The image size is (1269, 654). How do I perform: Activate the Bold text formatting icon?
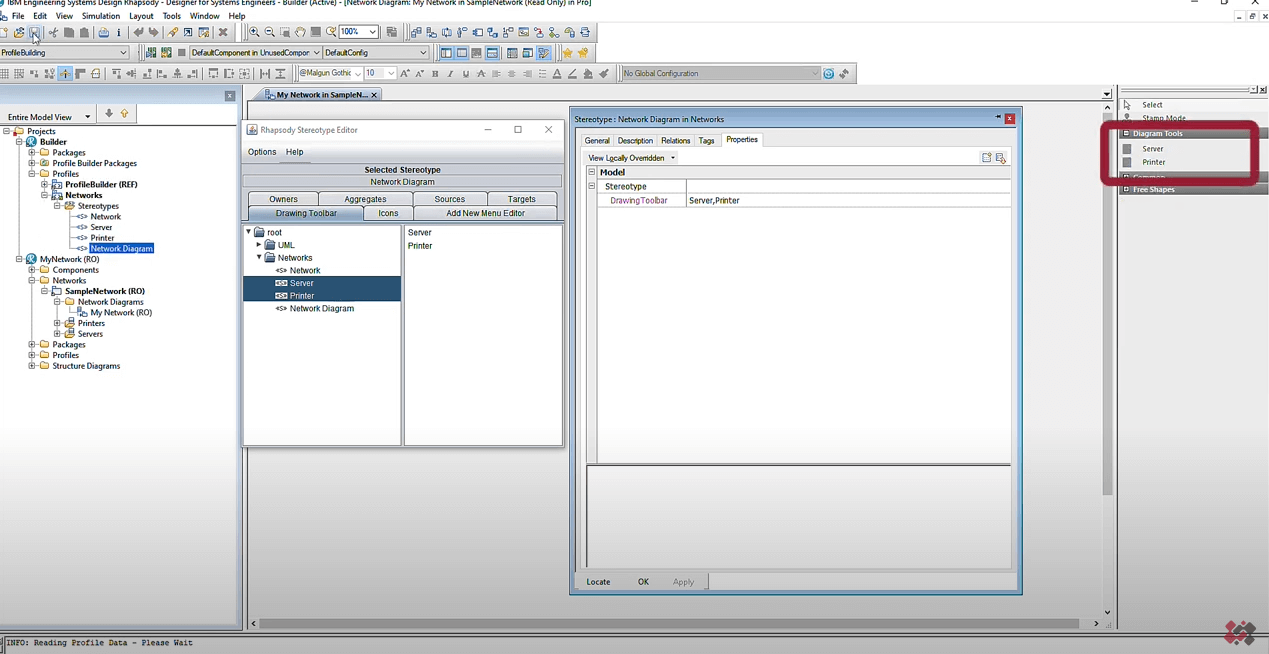point(435,73)
